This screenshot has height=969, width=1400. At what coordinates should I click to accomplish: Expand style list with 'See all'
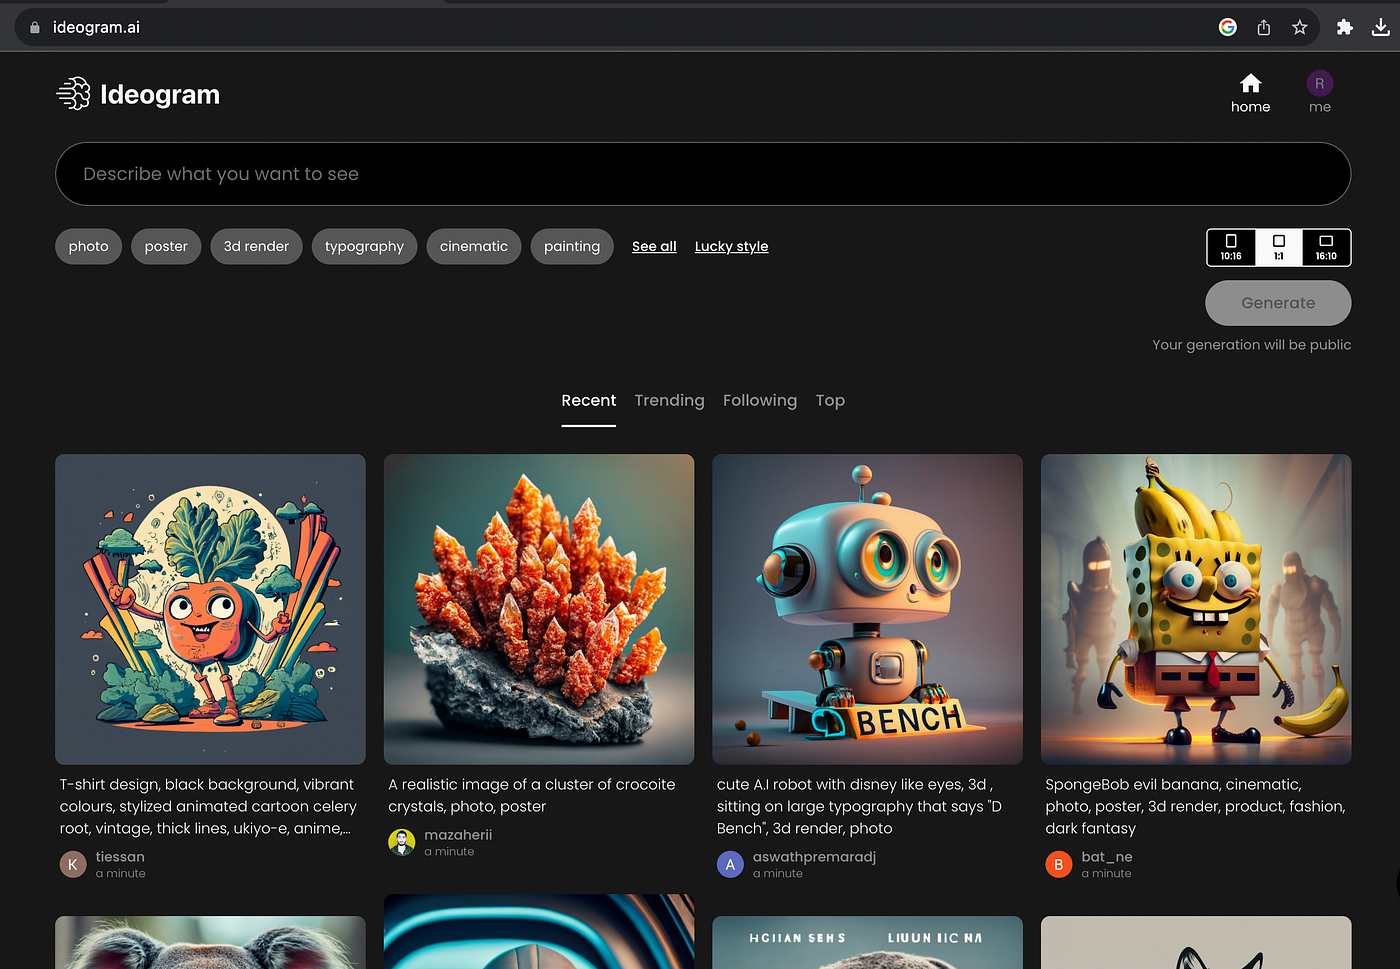[x=654, y=246]
